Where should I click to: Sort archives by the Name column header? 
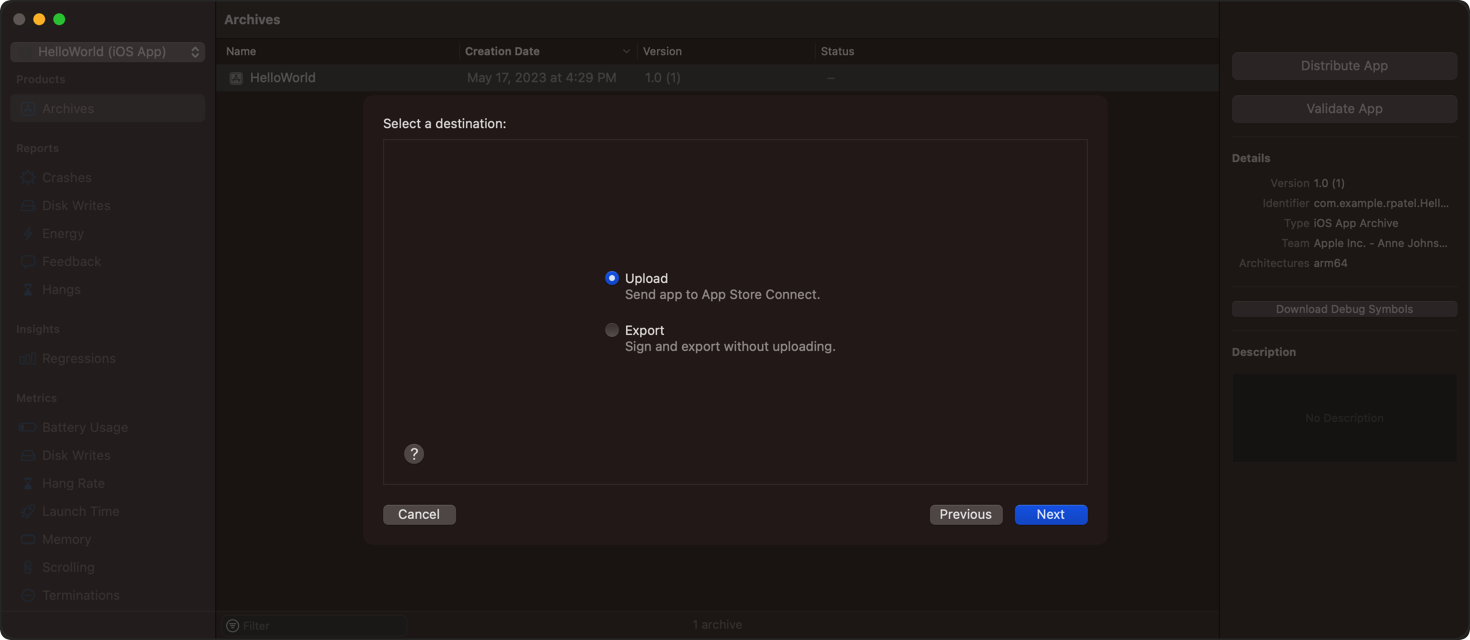[241, 51]
